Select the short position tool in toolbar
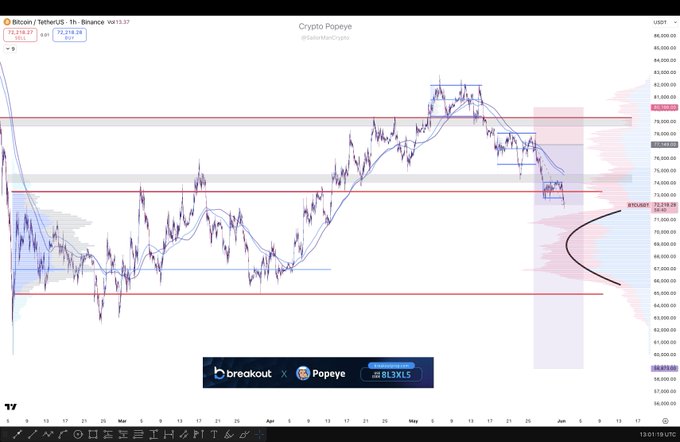This screenshot has width=680, height=442. coord(123,434)
